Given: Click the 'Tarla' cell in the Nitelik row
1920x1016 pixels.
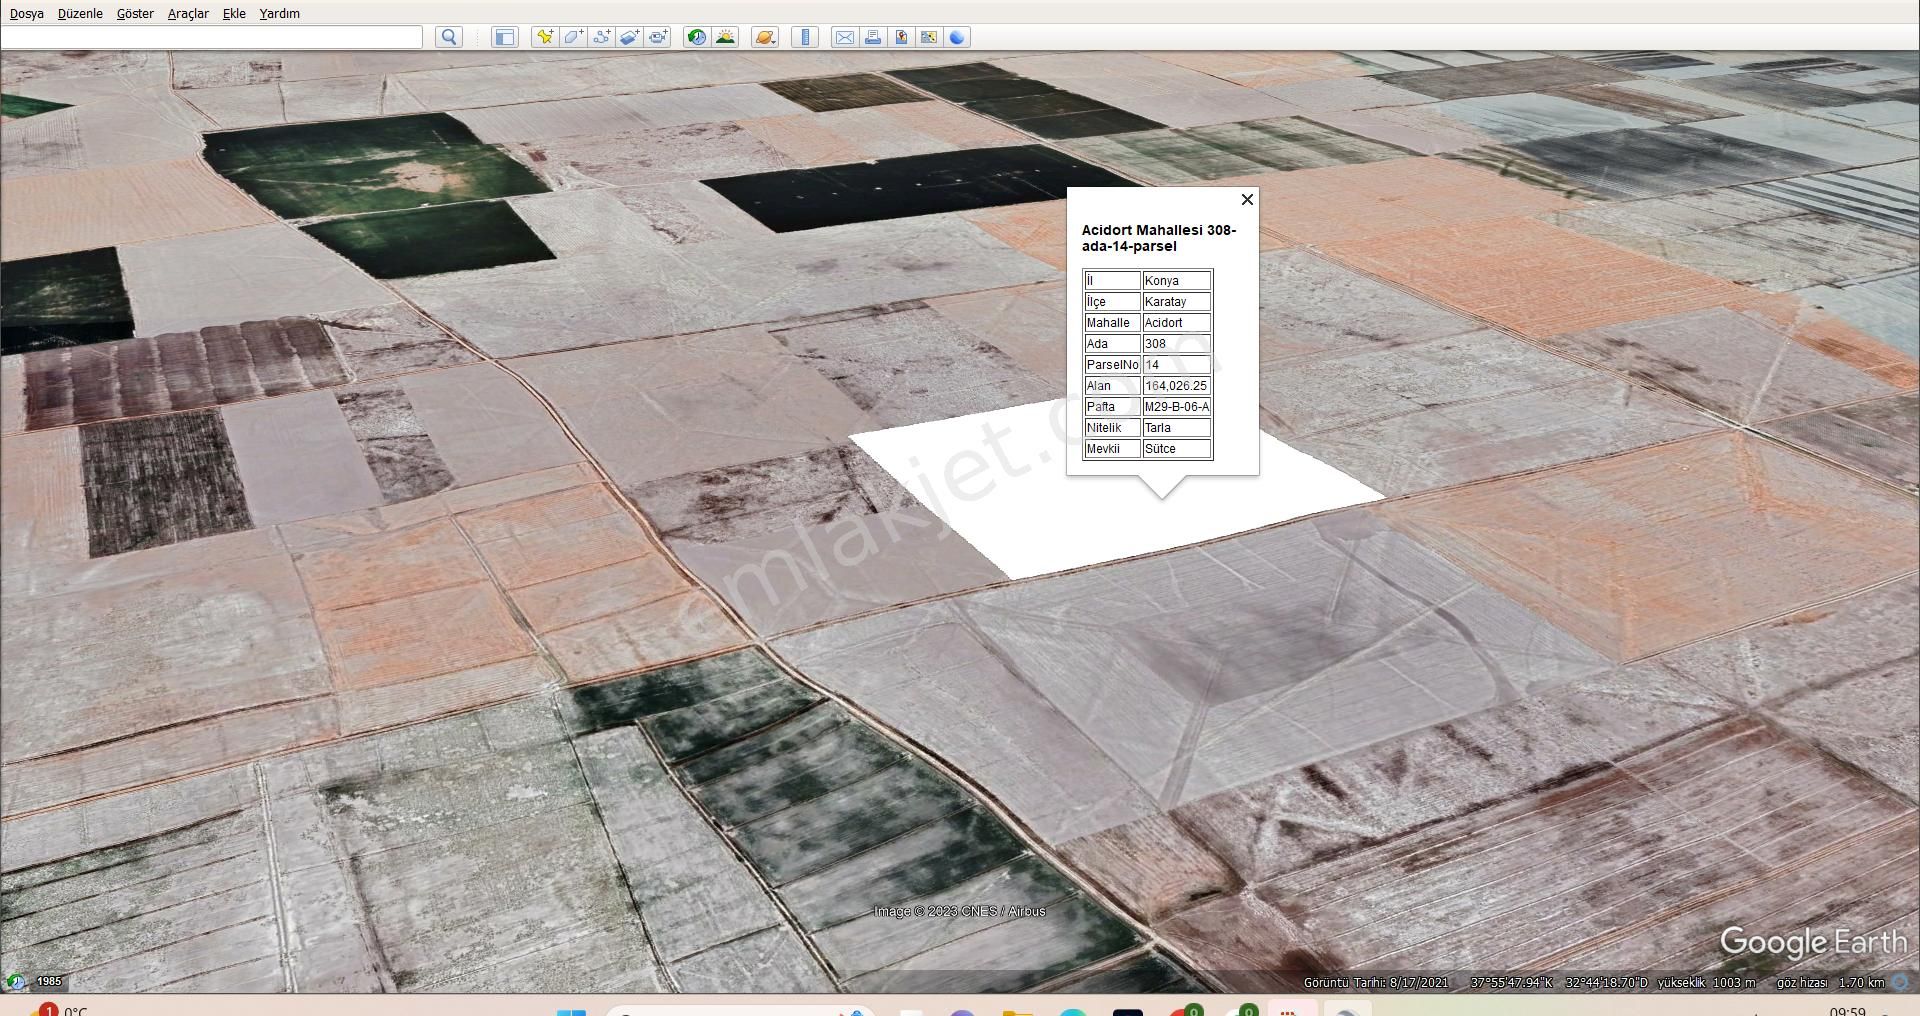Looking at the screenshot, I should (x=1177, y=428).
